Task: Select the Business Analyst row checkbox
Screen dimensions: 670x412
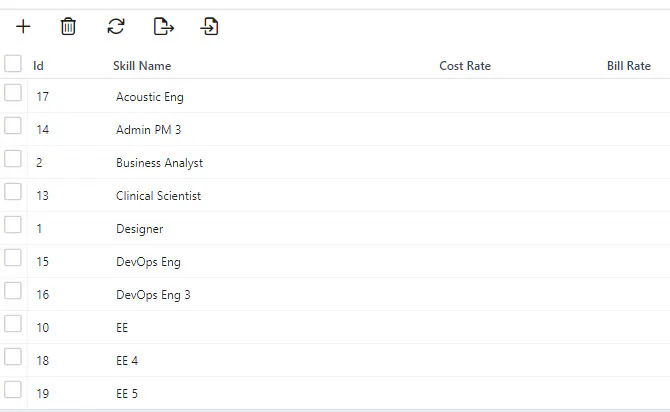Action: coord(13,159)
